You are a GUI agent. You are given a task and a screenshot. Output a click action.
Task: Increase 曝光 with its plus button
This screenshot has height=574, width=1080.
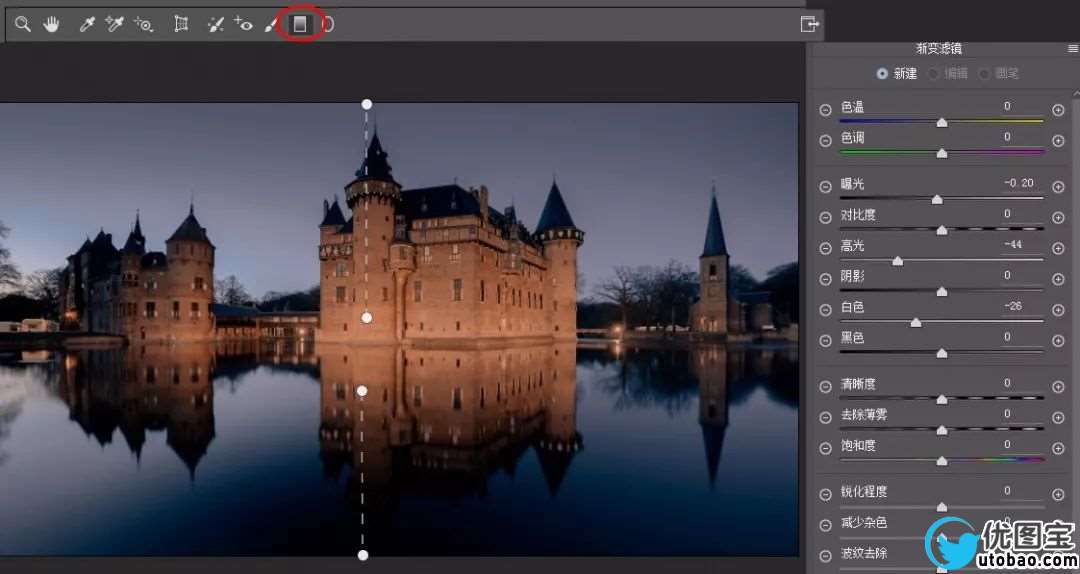pos(1059,187)
